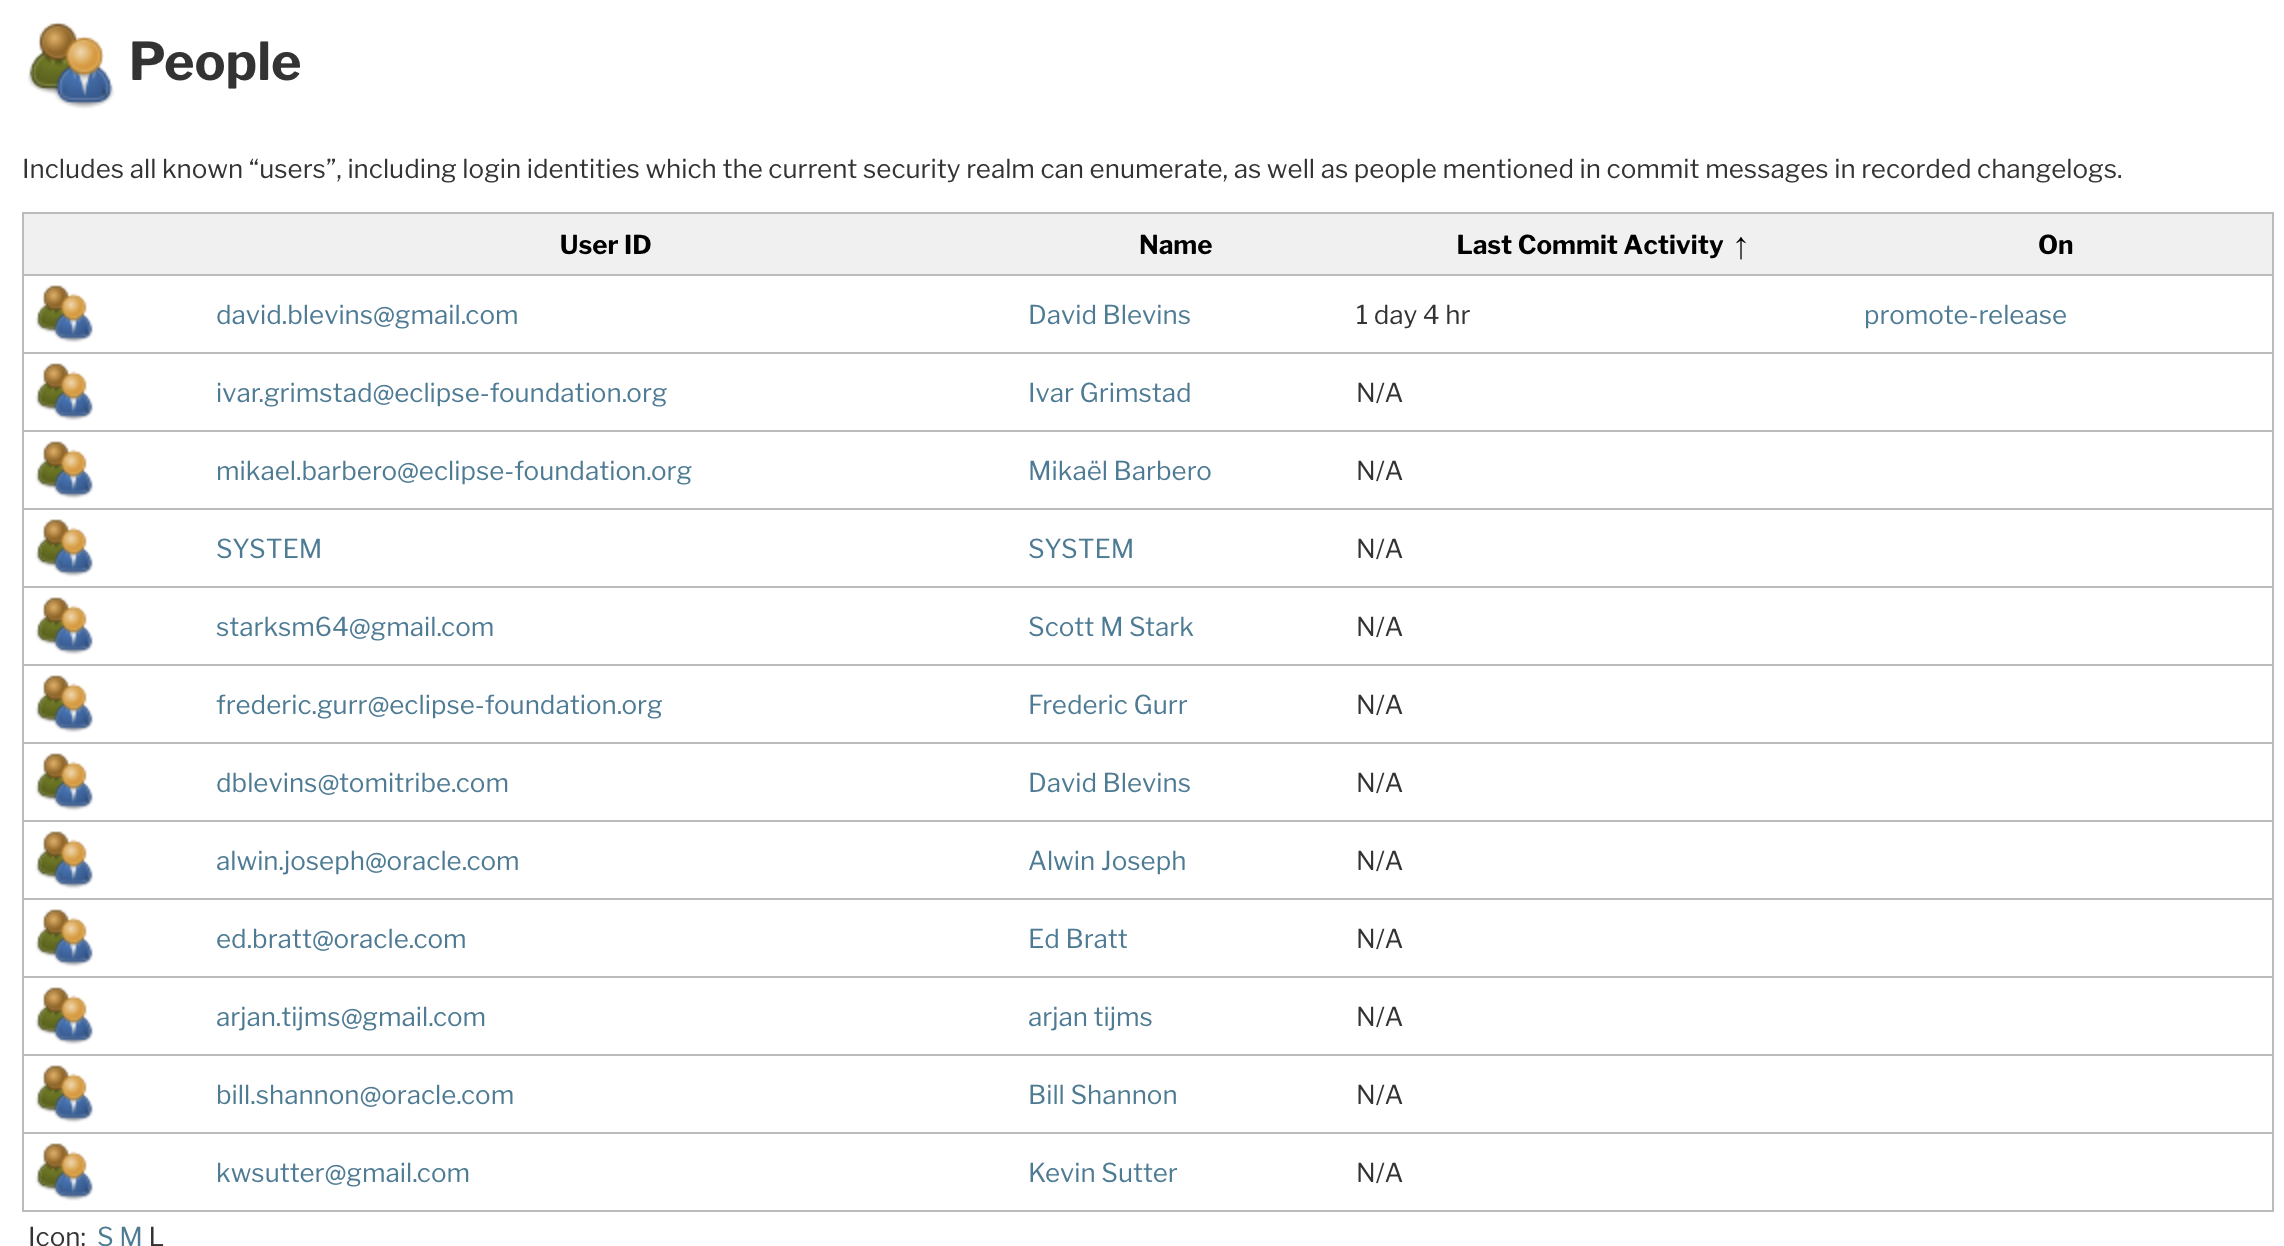Sort by the On column header
This screenshot has height=1246, width=2284.
pos(2055,245)
